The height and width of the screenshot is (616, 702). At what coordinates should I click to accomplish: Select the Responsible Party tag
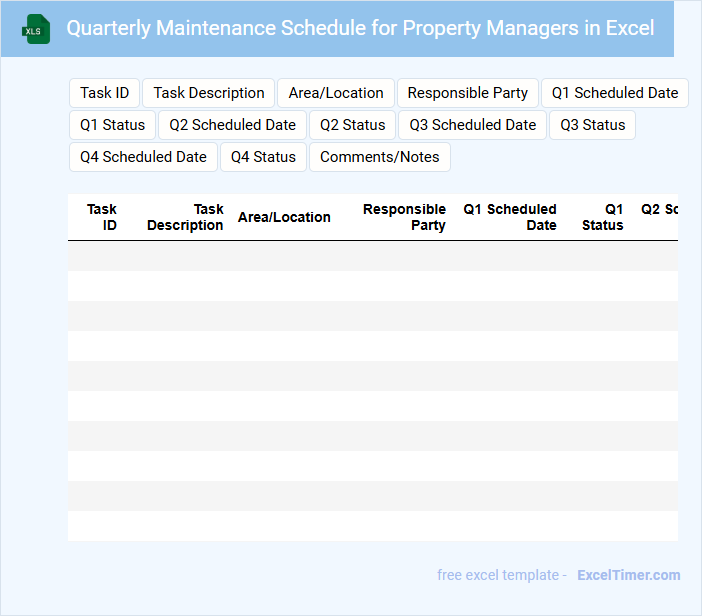(468, 93)
